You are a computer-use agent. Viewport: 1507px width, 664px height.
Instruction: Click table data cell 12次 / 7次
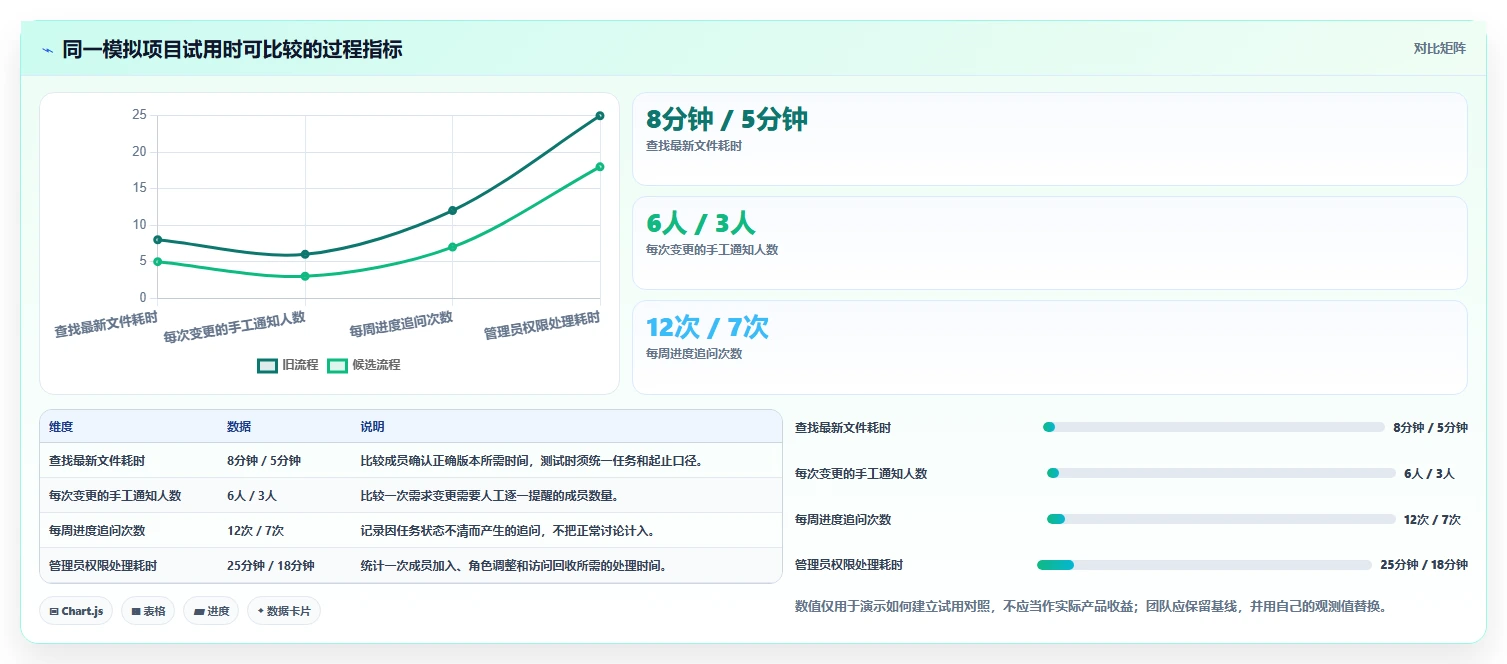tap(255, 531)
